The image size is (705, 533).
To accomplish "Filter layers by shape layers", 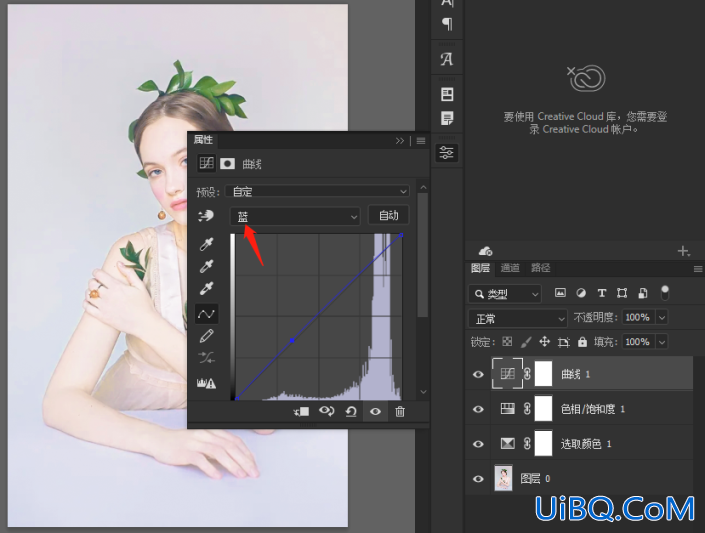I will [622, 293].
